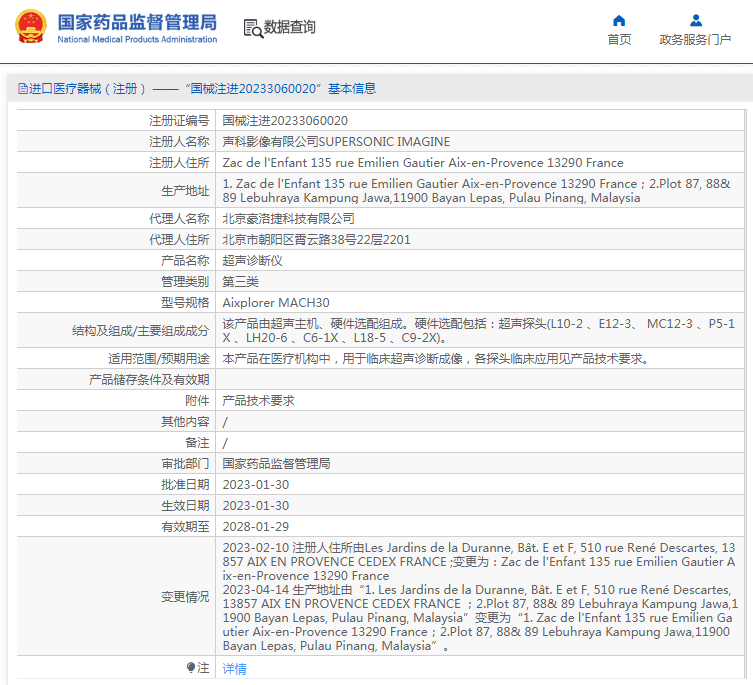The image size is (753, 685).
Task: Click management class 第三类
Action: 240,281
